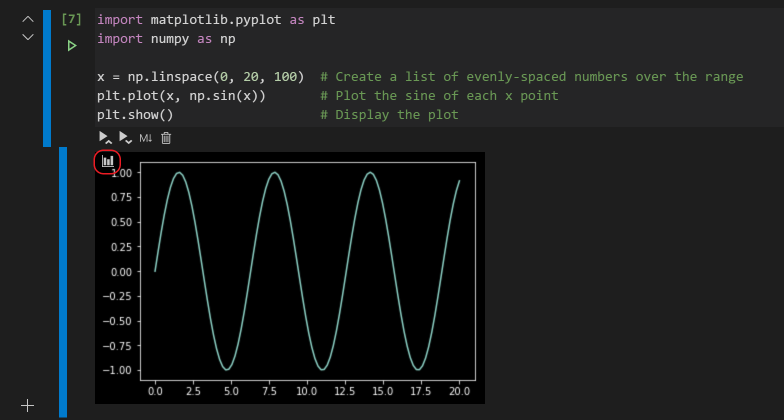Open the plot in the plot viewer
The width and height of the screenshot is (784, 420).
(107, 161)
